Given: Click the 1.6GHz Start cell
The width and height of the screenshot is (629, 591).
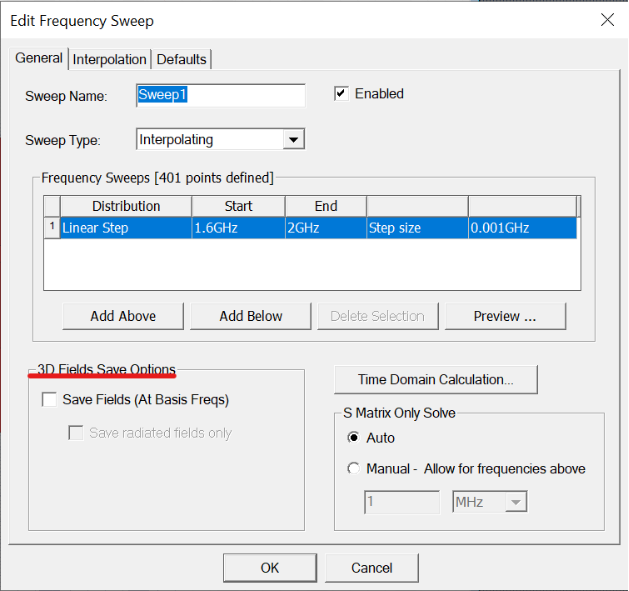Looking at the screenshot, I should click(238, 228).
